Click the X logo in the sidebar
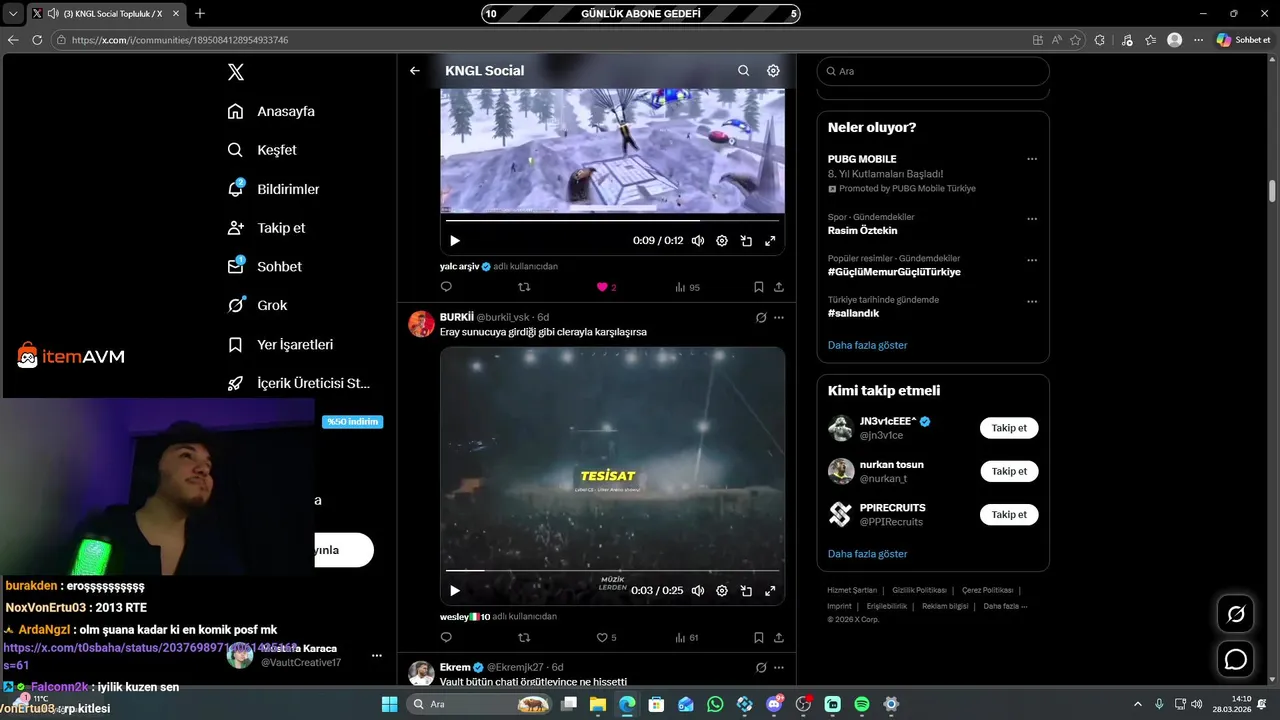 tap(236, 72)
